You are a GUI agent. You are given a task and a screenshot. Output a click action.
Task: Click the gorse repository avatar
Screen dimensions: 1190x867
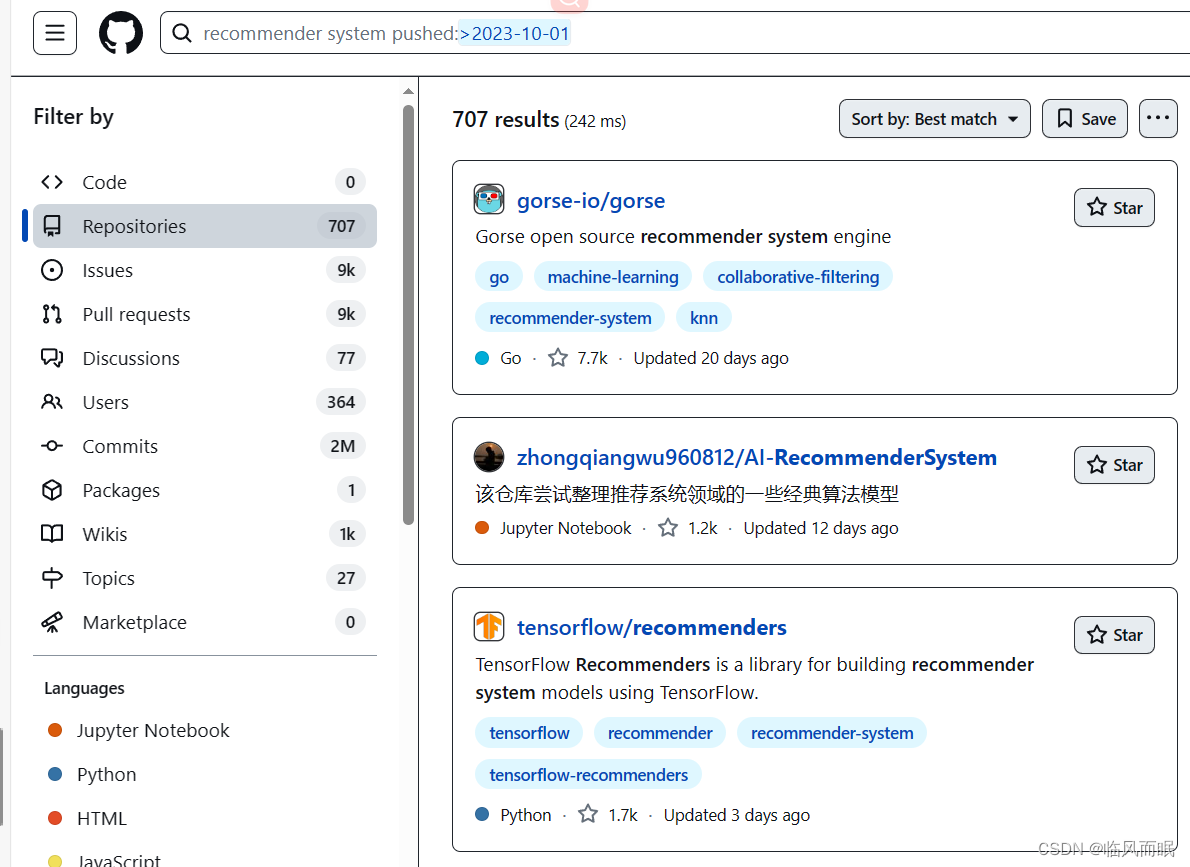pos(490,200)
